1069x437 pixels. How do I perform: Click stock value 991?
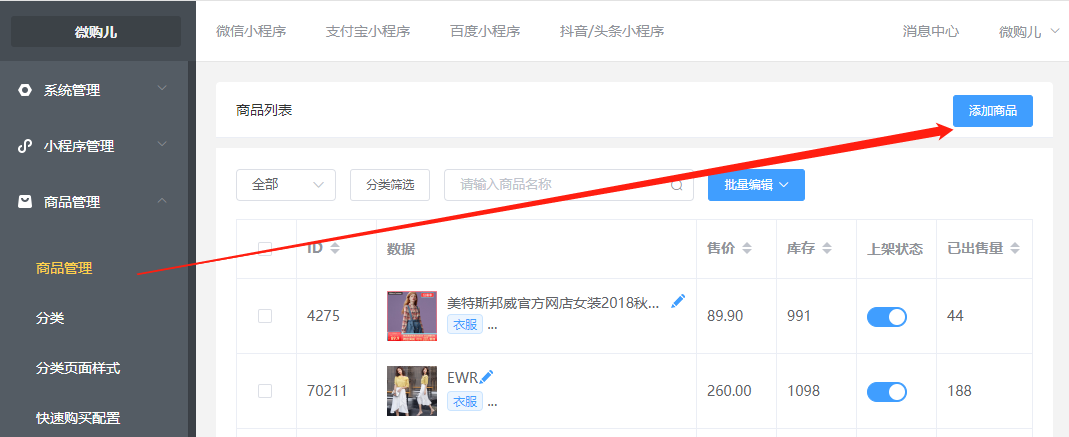(x=799, y=316)
